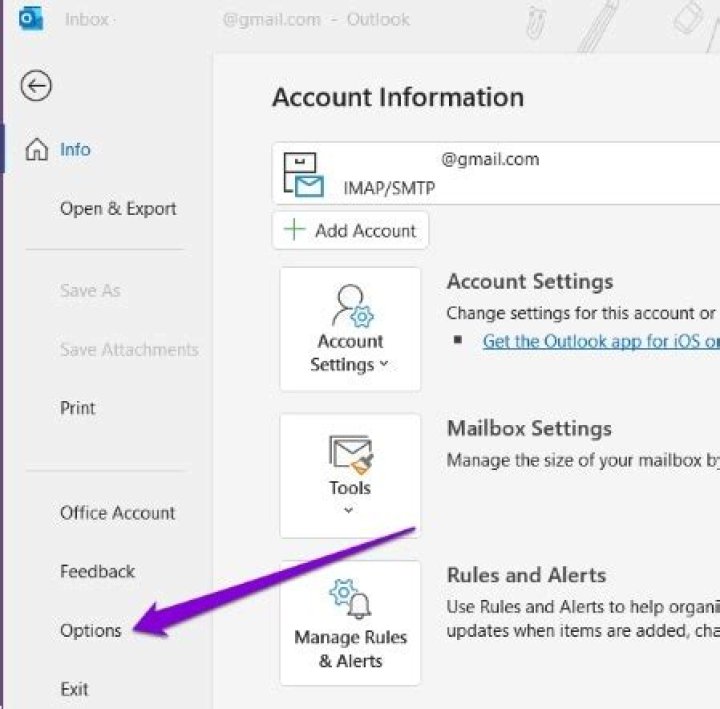
Task: Click the back arrow to leave backstage view
Action: tap(36, 87)
